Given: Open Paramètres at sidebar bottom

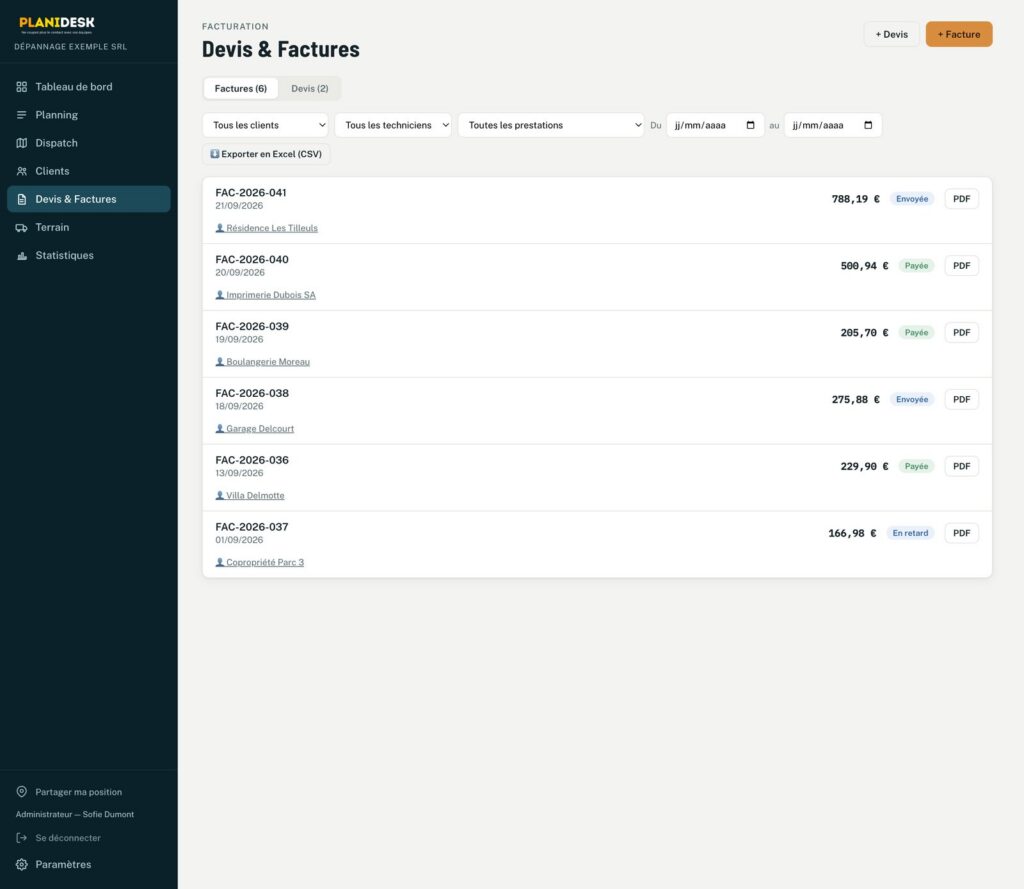Looking at the screenshot, I should [89, 864].
